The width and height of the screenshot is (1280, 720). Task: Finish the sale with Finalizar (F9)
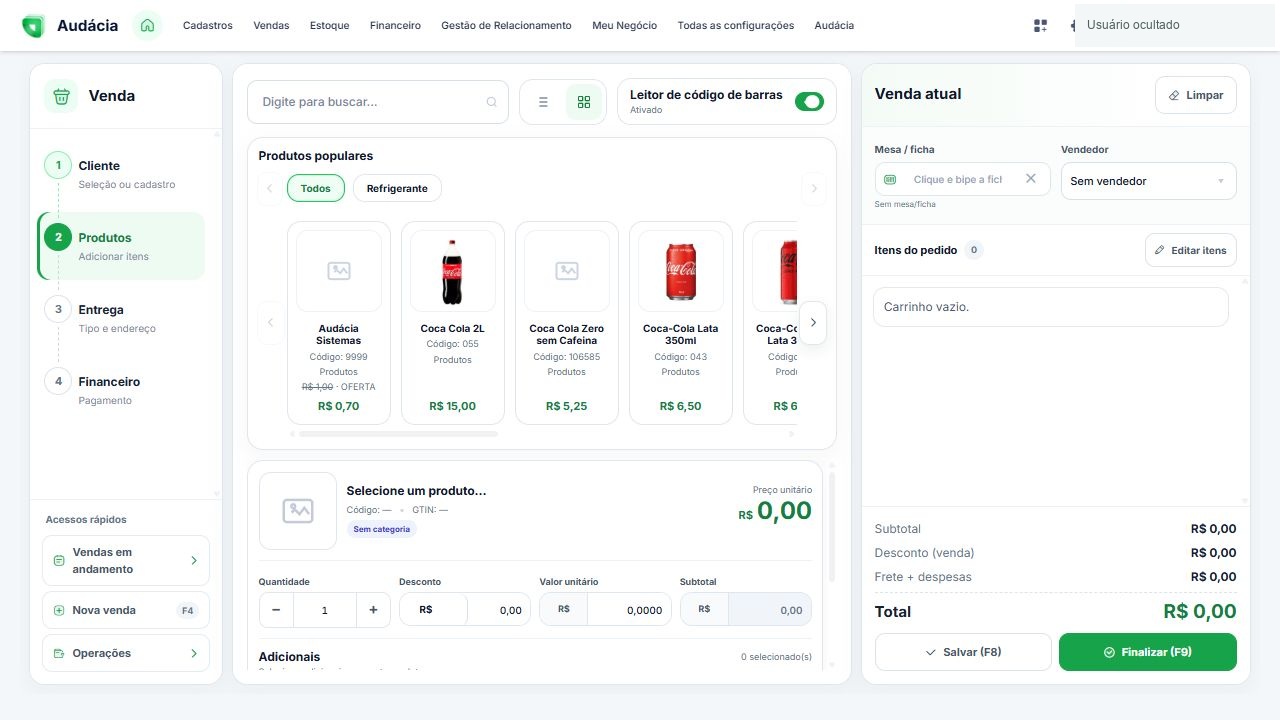1148,652
